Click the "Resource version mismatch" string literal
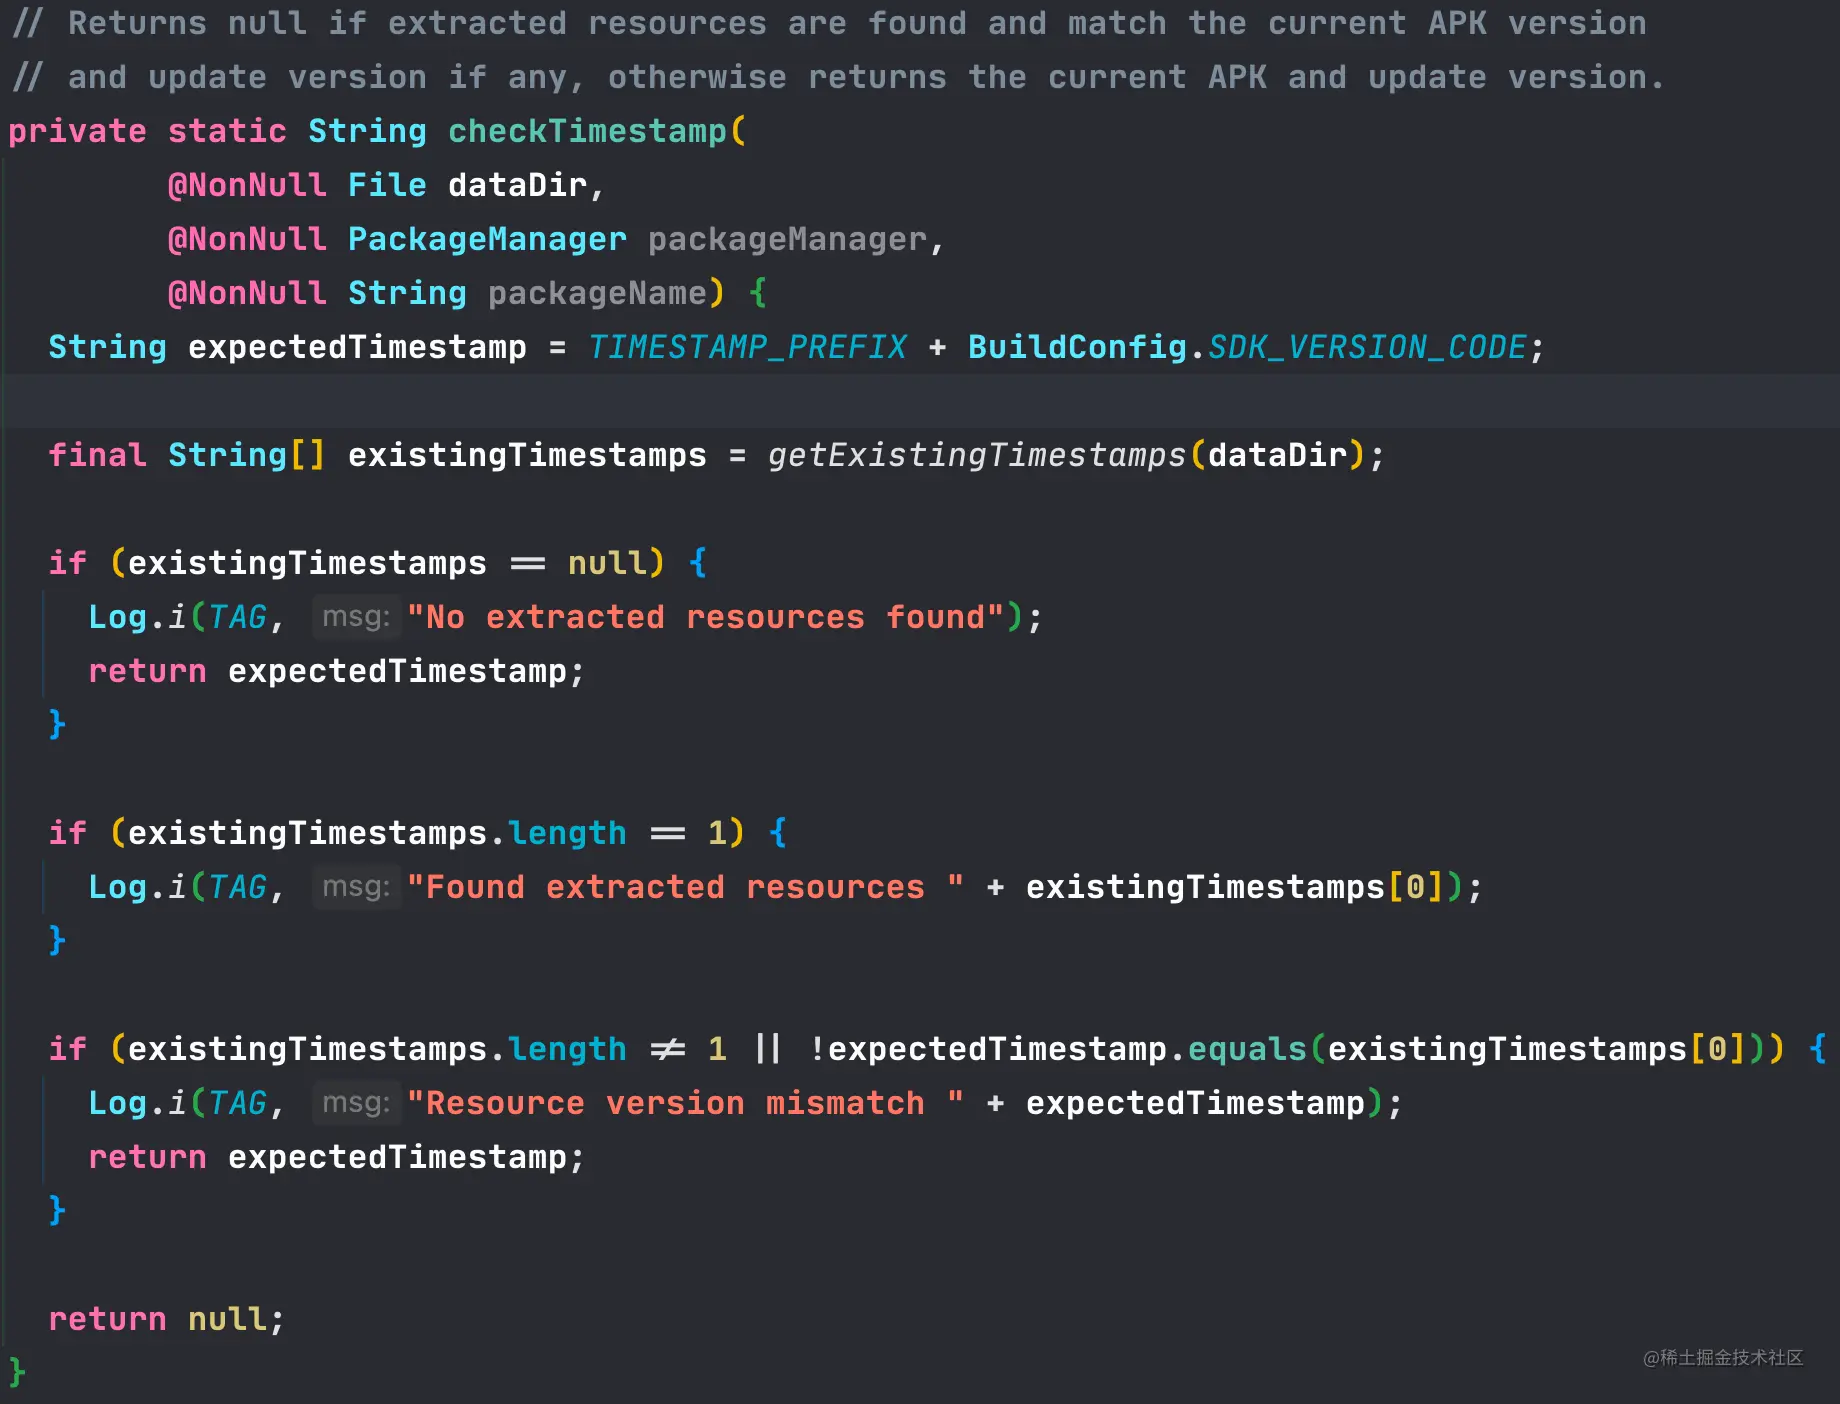This screenshot has width=1840, height=1404. coord(686,1103)
